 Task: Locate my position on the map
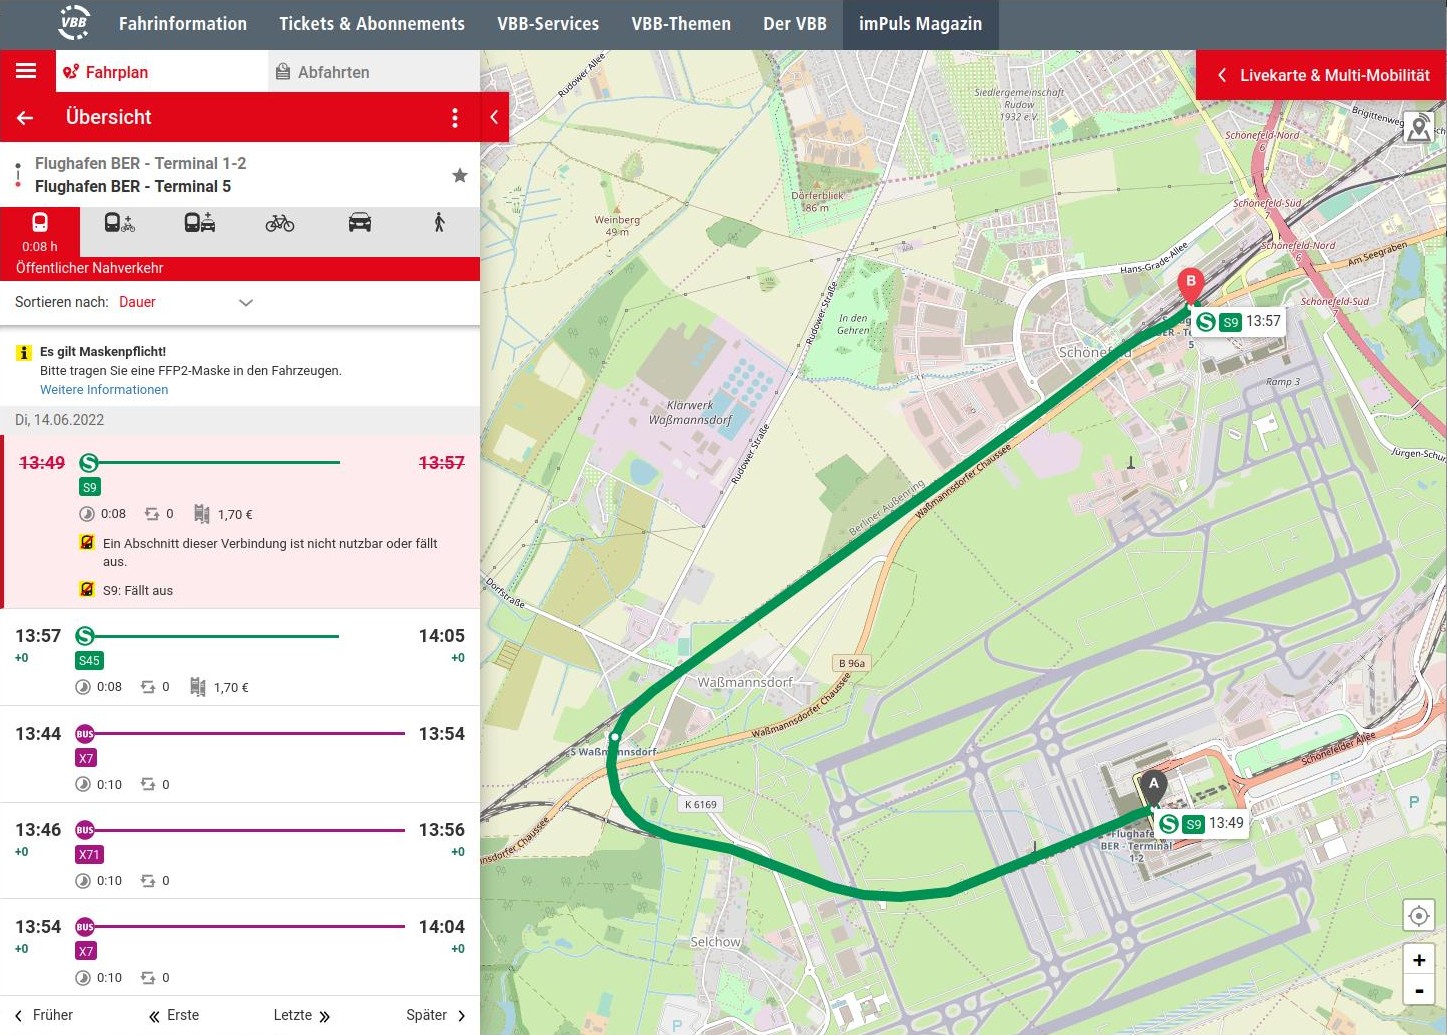pos(1418,915)
